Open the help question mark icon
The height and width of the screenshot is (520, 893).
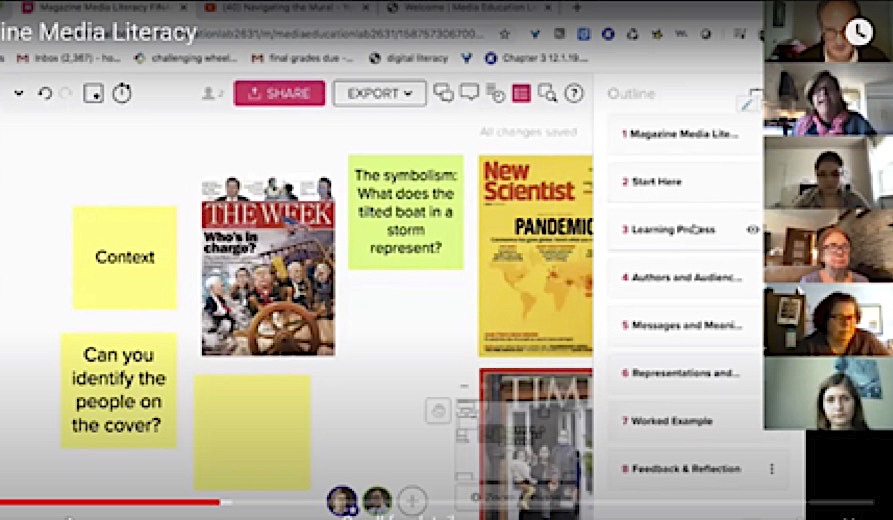click(x=574, y=93)
